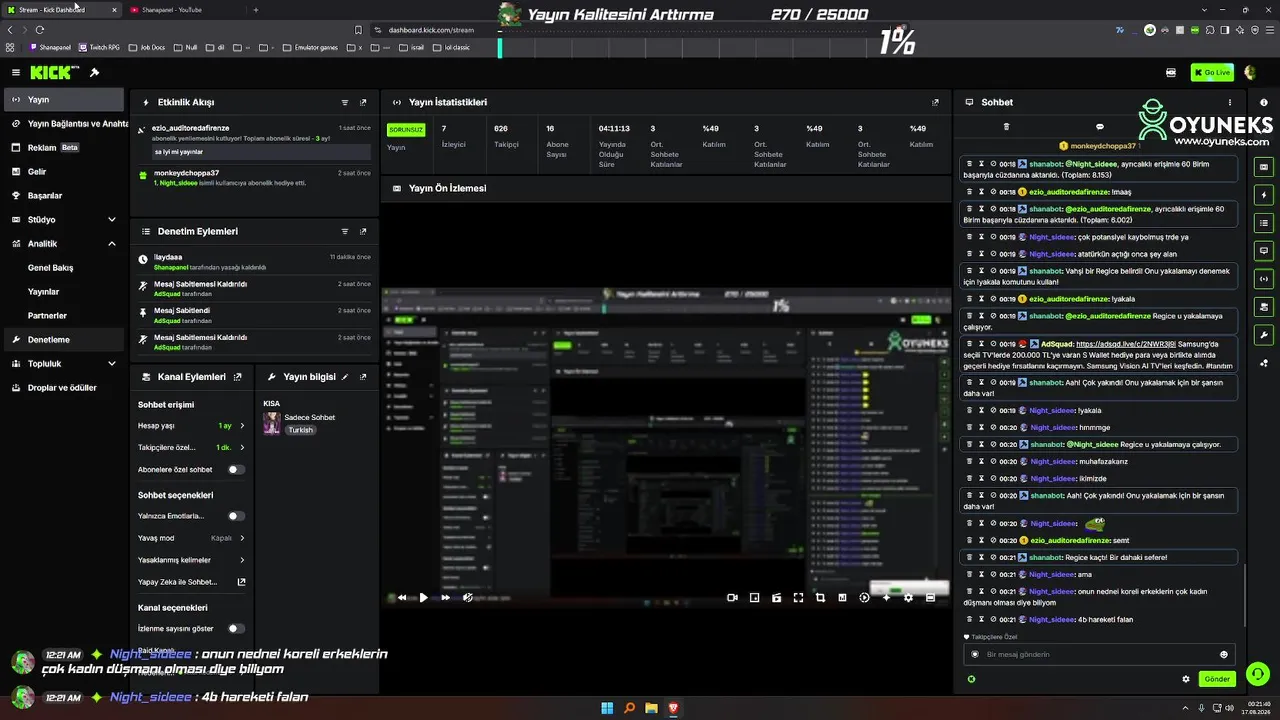The height and width of the screenshot is (720, 1280).
Task: Open Yayın Bağlantısı ve Anahtarı sidebar item
Action: [x=66, y=124]
